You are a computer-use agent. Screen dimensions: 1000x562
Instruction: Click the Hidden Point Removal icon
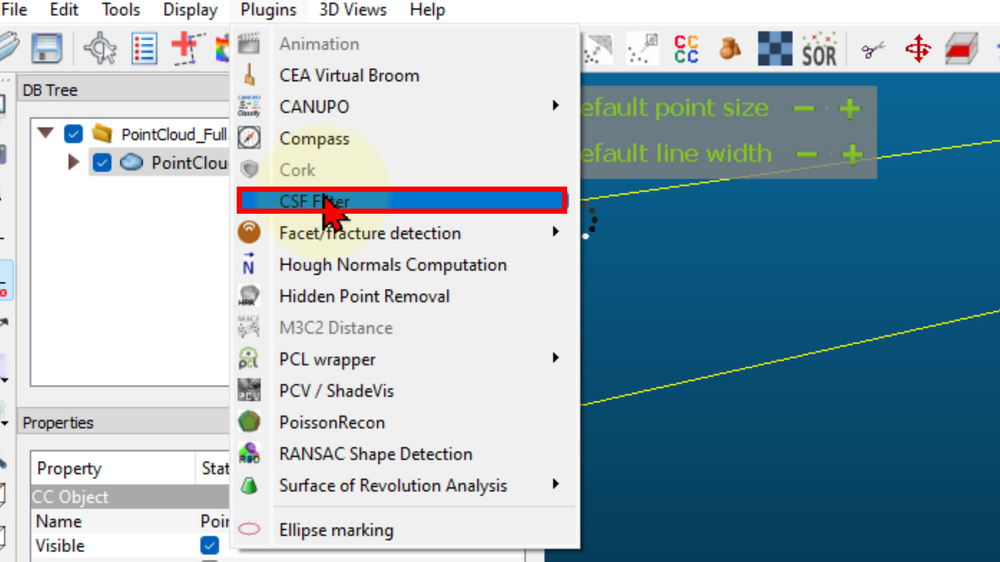coord(249,296)
